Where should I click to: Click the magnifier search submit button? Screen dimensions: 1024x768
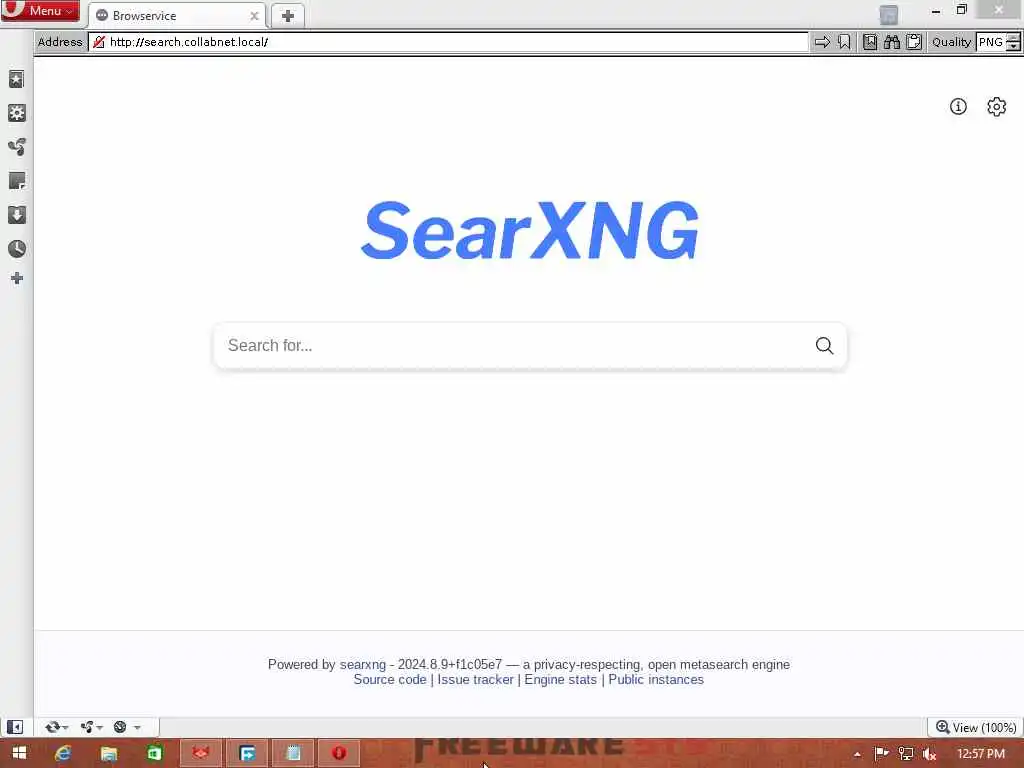[824, 345]
